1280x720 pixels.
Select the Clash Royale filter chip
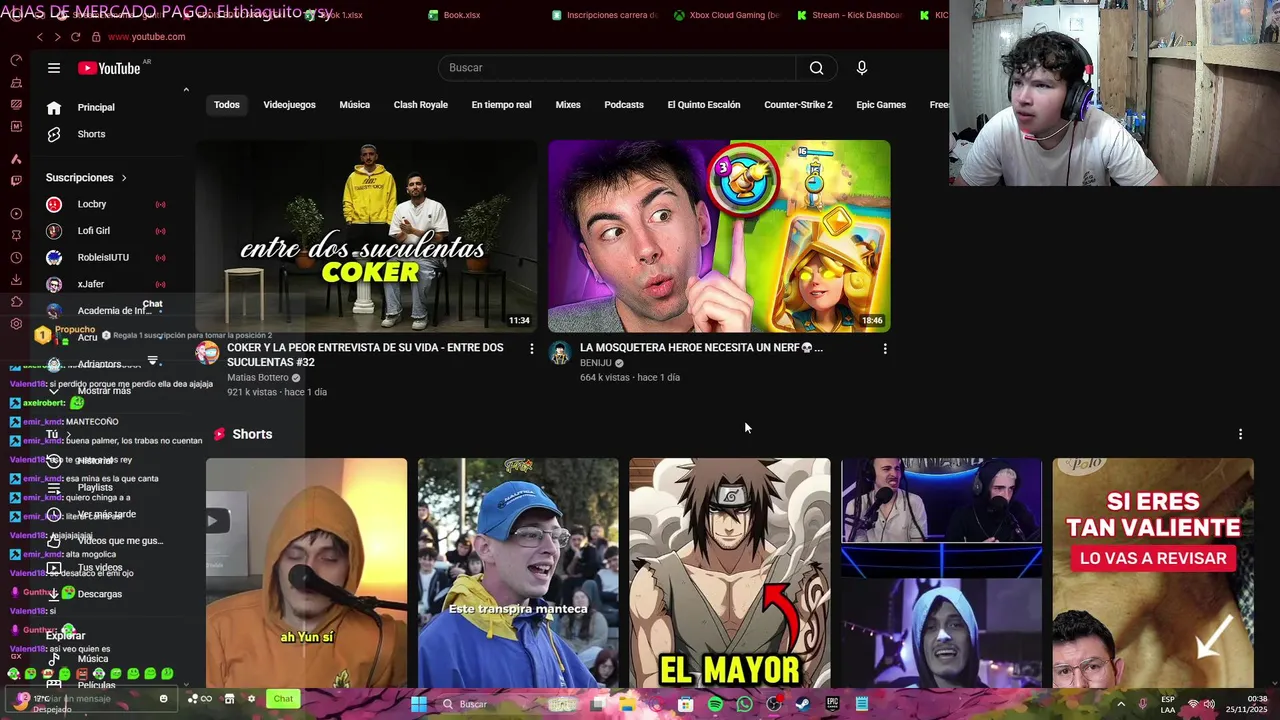point(420,105)
